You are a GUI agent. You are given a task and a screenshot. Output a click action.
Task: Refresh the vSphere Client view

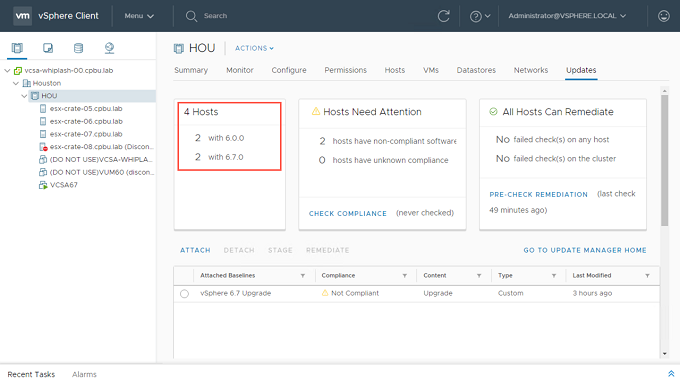click(443, 16)
